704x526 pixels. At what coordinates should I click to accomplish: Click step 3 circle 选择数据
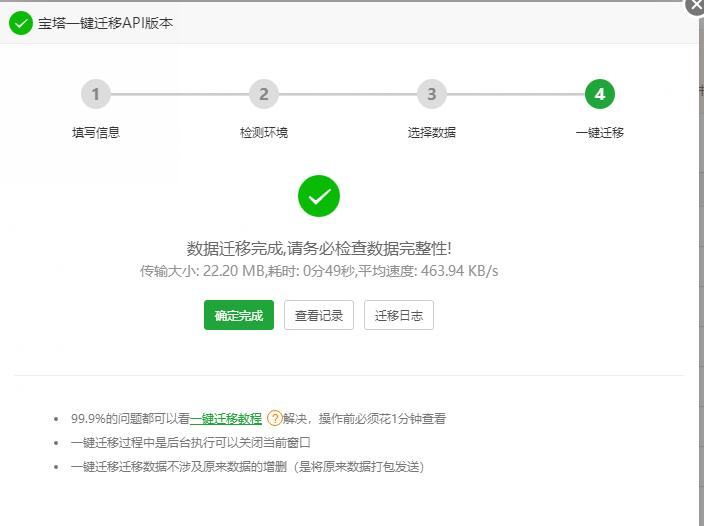[x=431, y=94]
